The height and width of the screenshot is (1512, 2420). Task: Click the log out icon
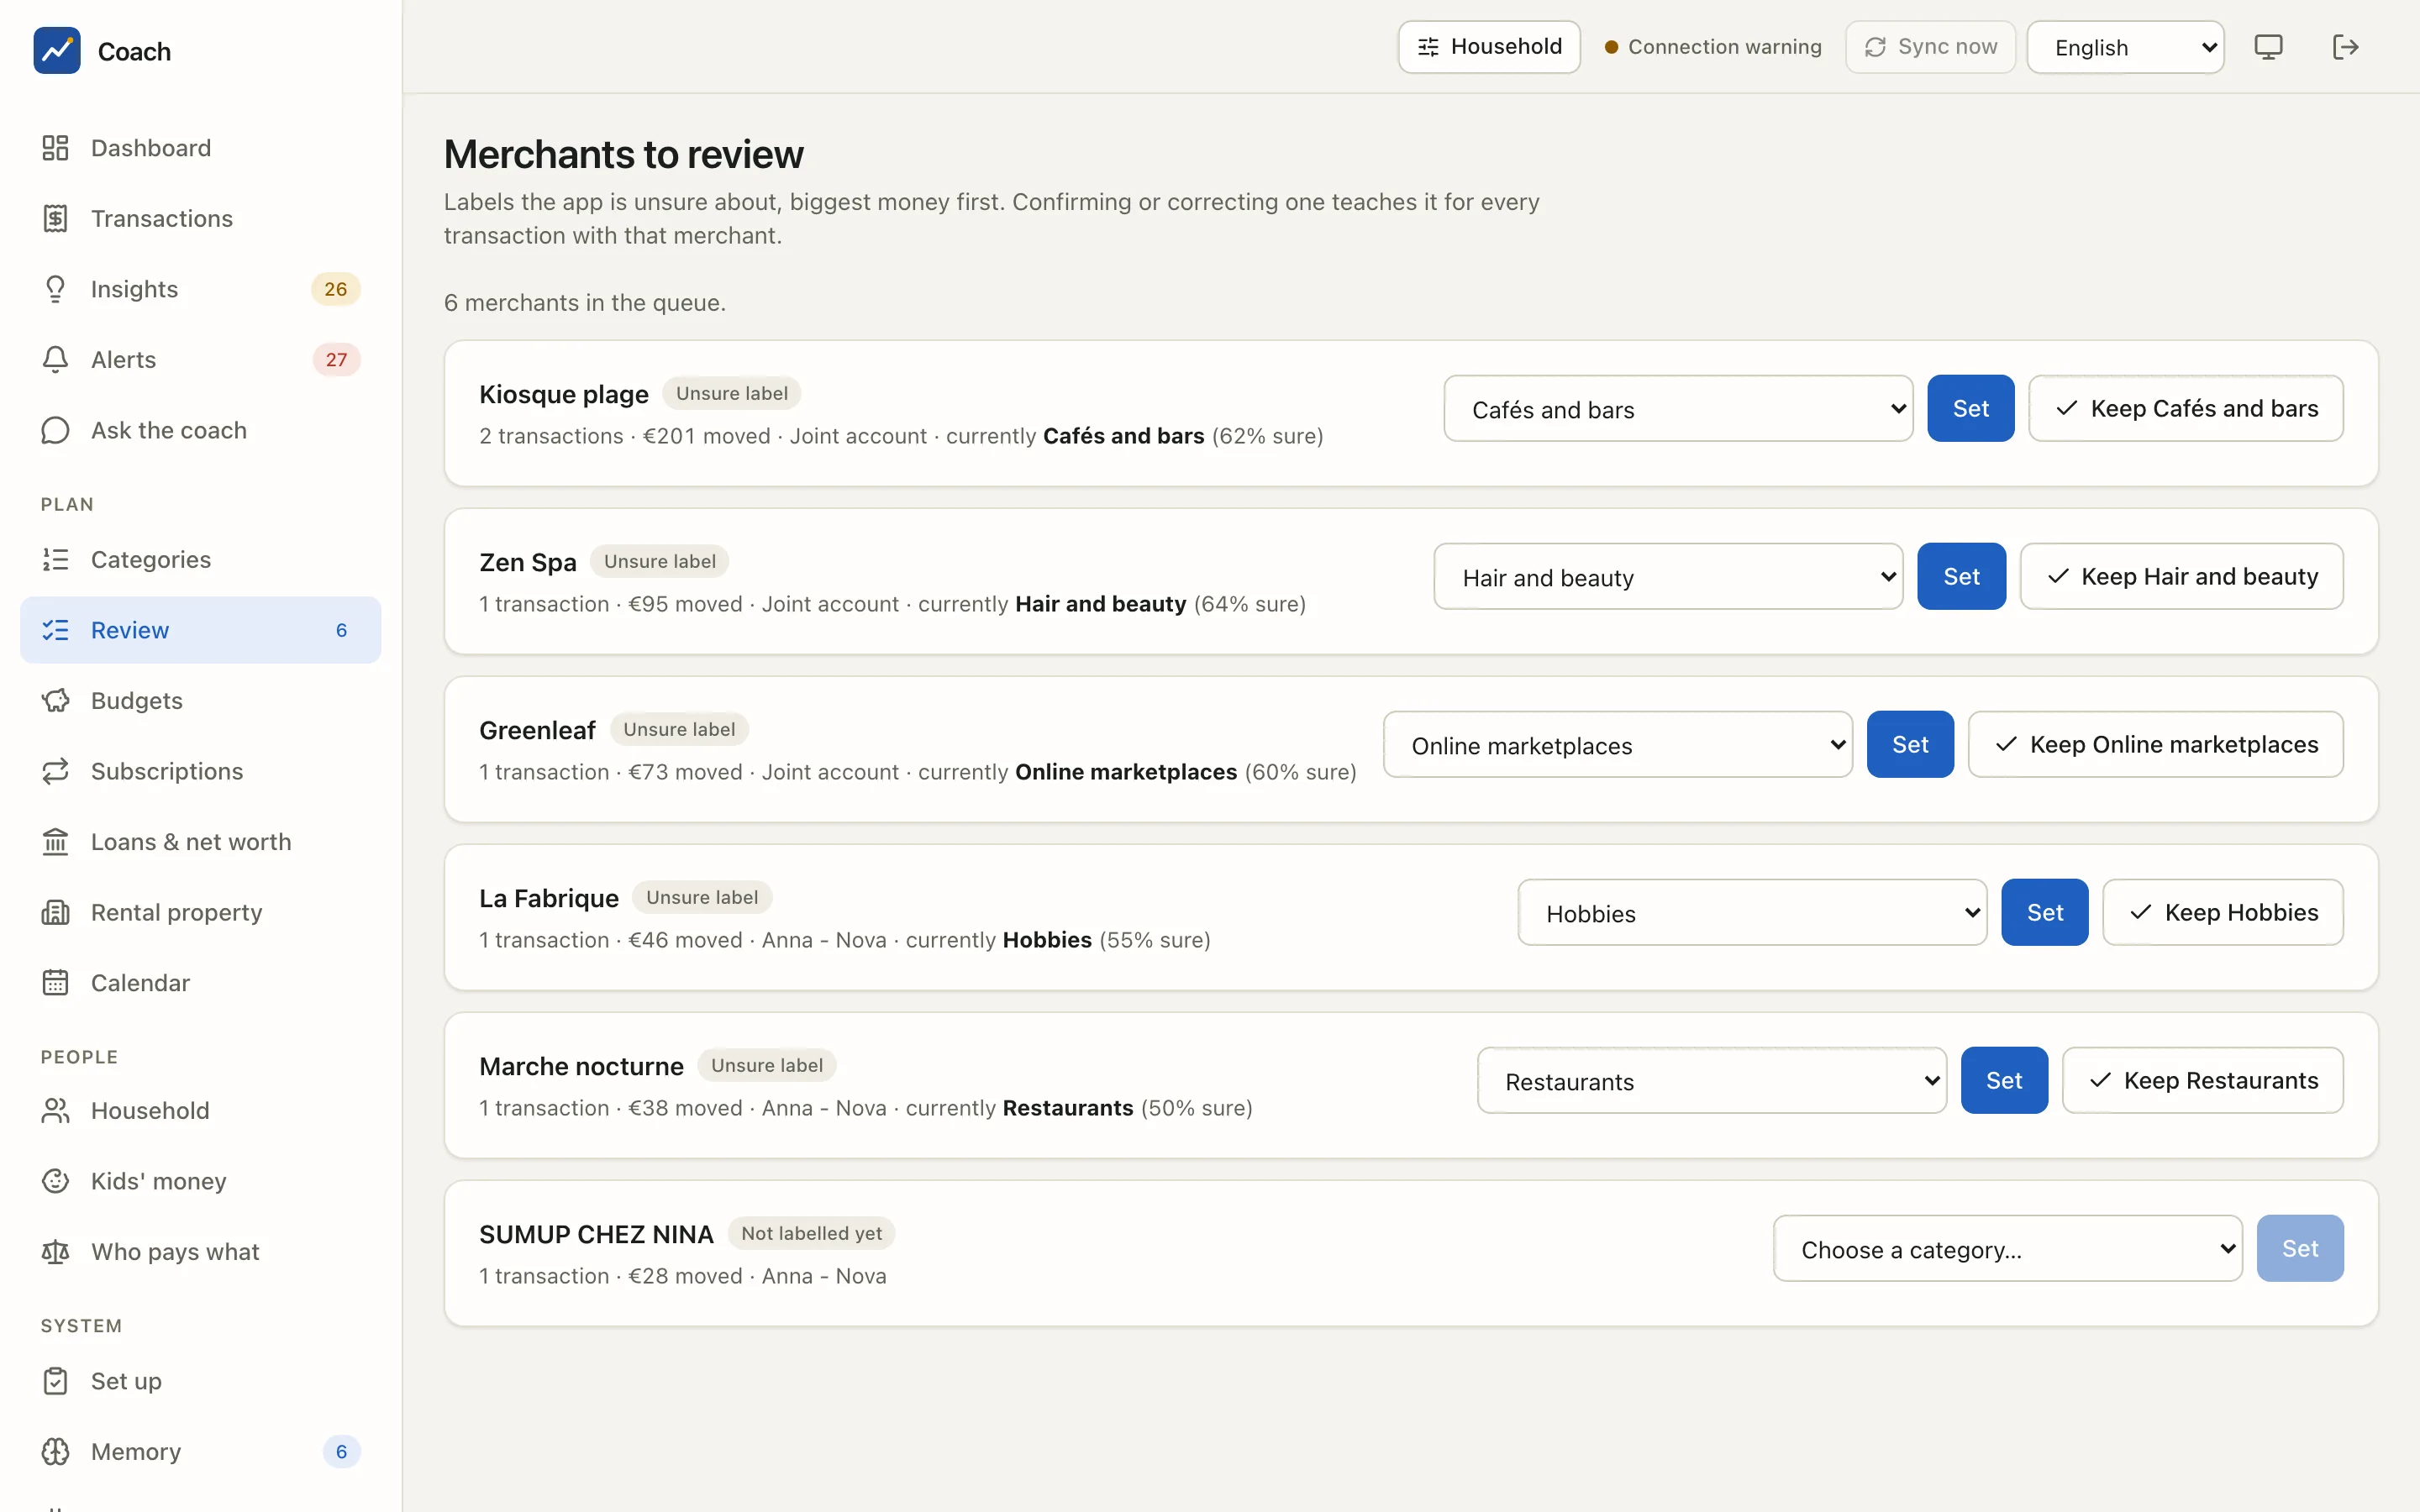tap(2345, 47)
